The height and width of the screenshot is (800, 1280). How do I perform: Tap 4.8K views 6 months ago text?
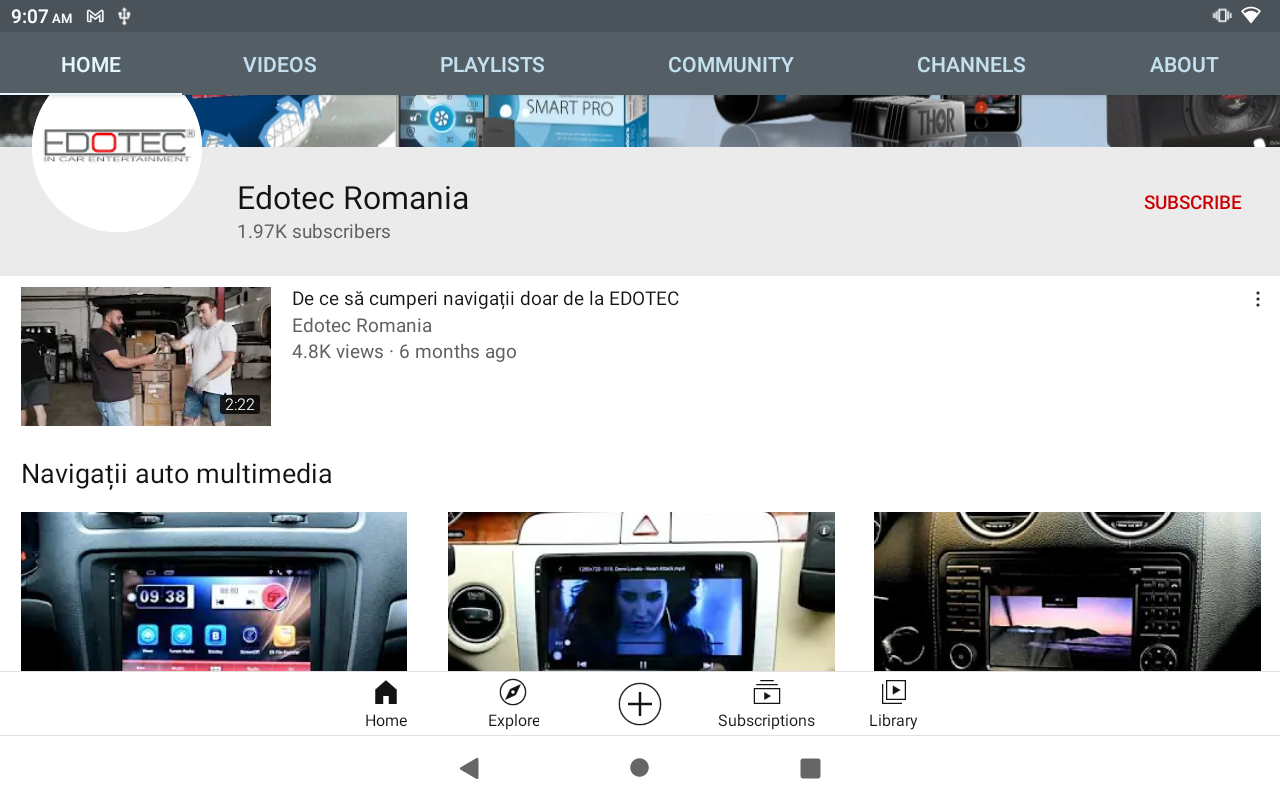404,352
